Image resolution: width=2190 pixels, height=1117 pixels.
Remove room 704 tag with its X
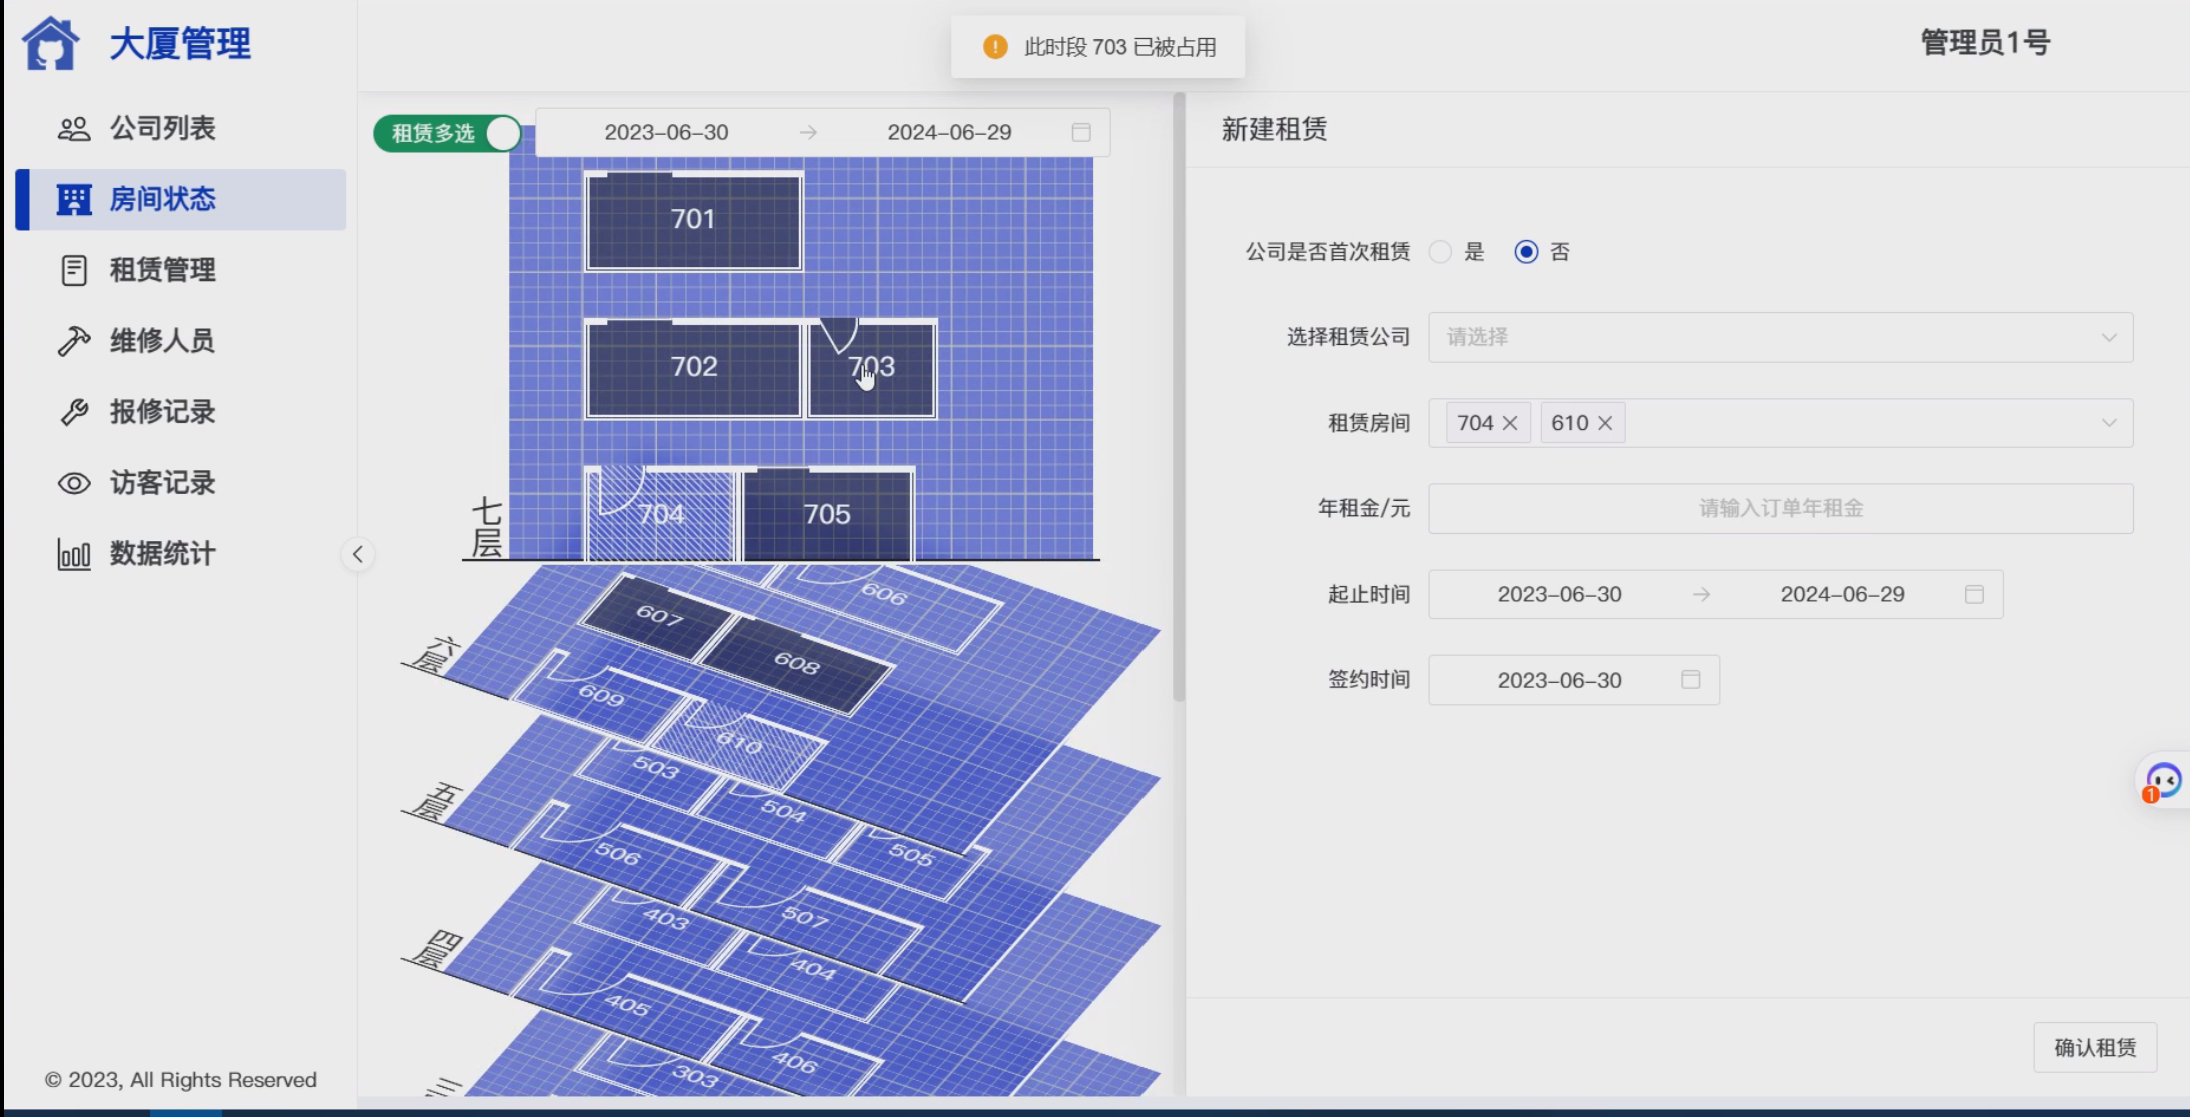[x=1510, y=423]
